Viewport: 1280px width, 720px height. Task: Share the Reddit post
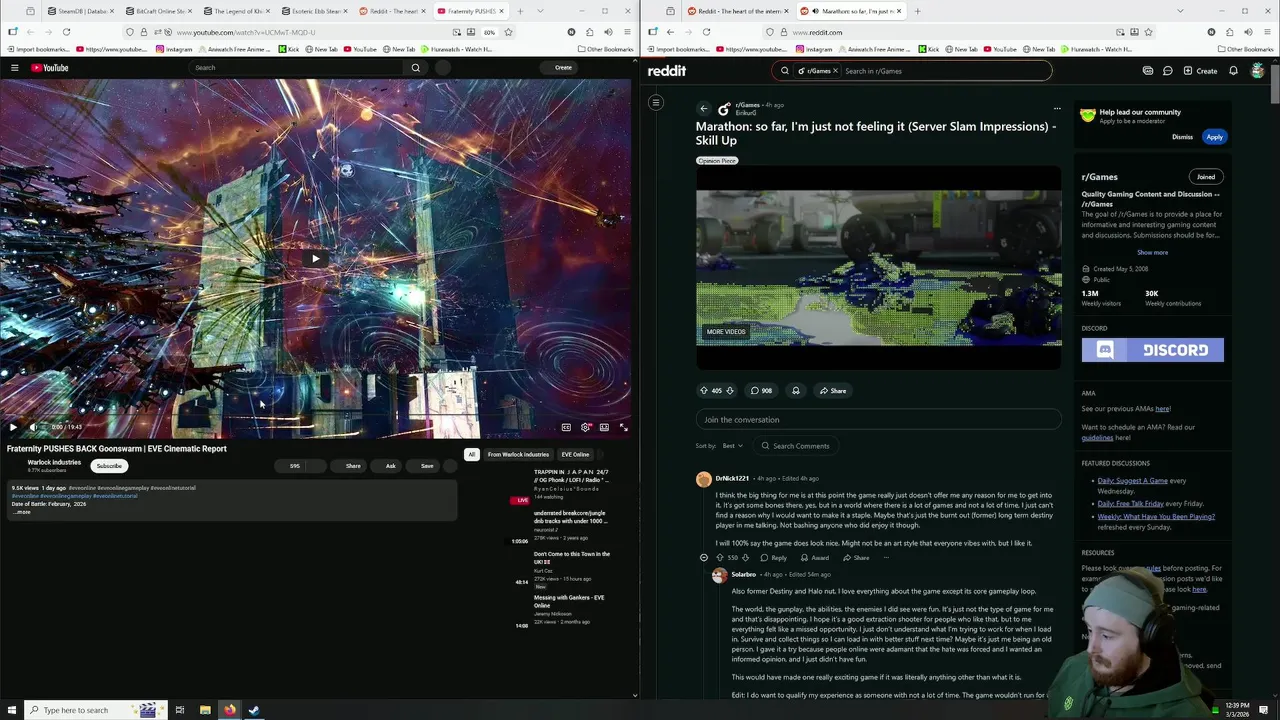[x=833, y=391]
